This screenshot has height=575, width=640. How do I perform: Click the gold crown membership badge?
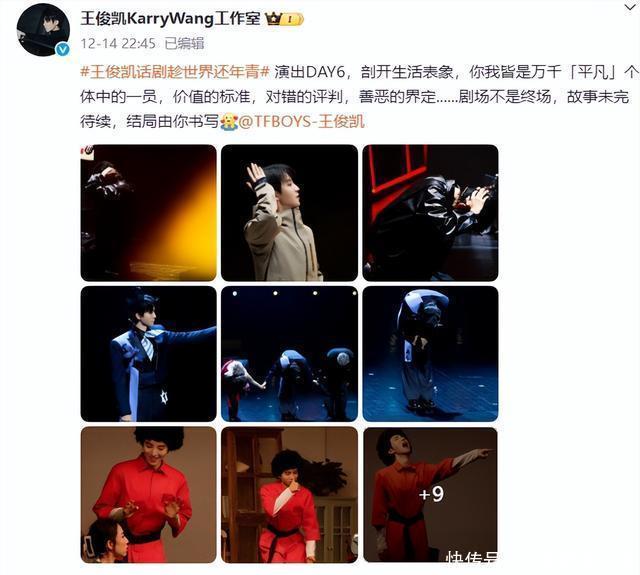(284, 19)
